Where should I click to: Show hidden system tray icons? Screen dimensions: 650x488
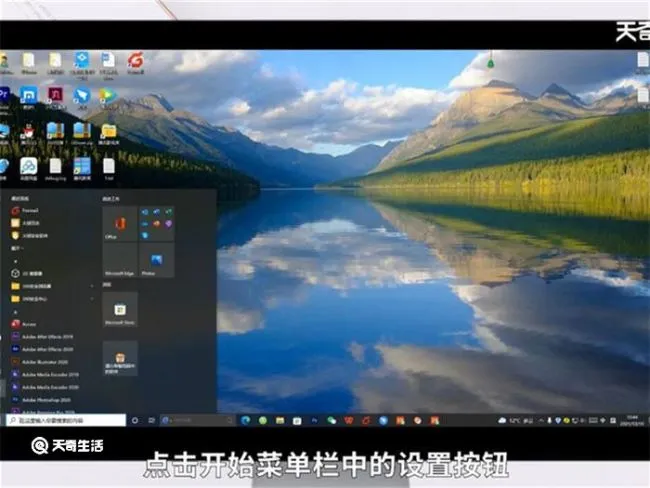(541, 420)
